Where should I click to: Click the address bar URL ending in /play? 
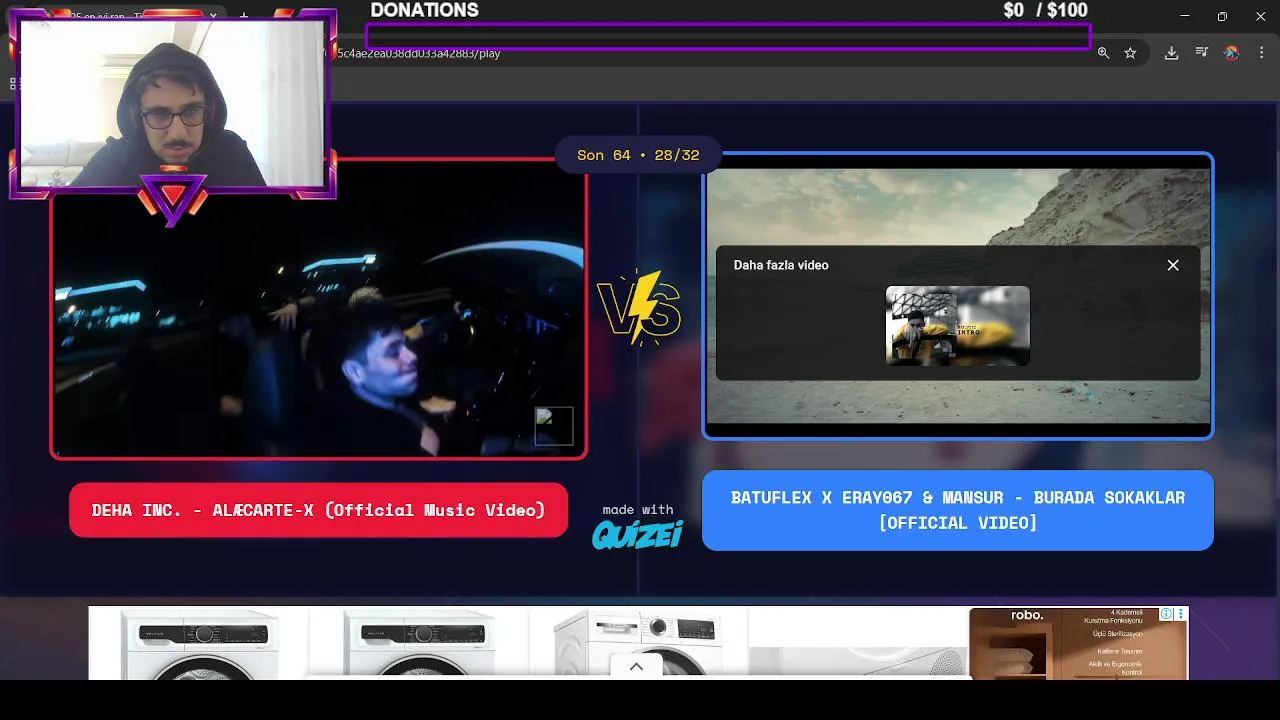[420, 53]
